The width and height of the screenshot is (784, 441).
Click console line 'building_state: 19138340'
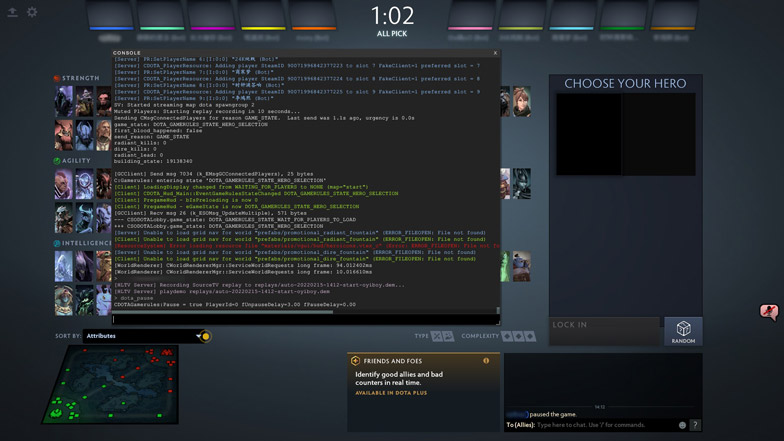153,162
